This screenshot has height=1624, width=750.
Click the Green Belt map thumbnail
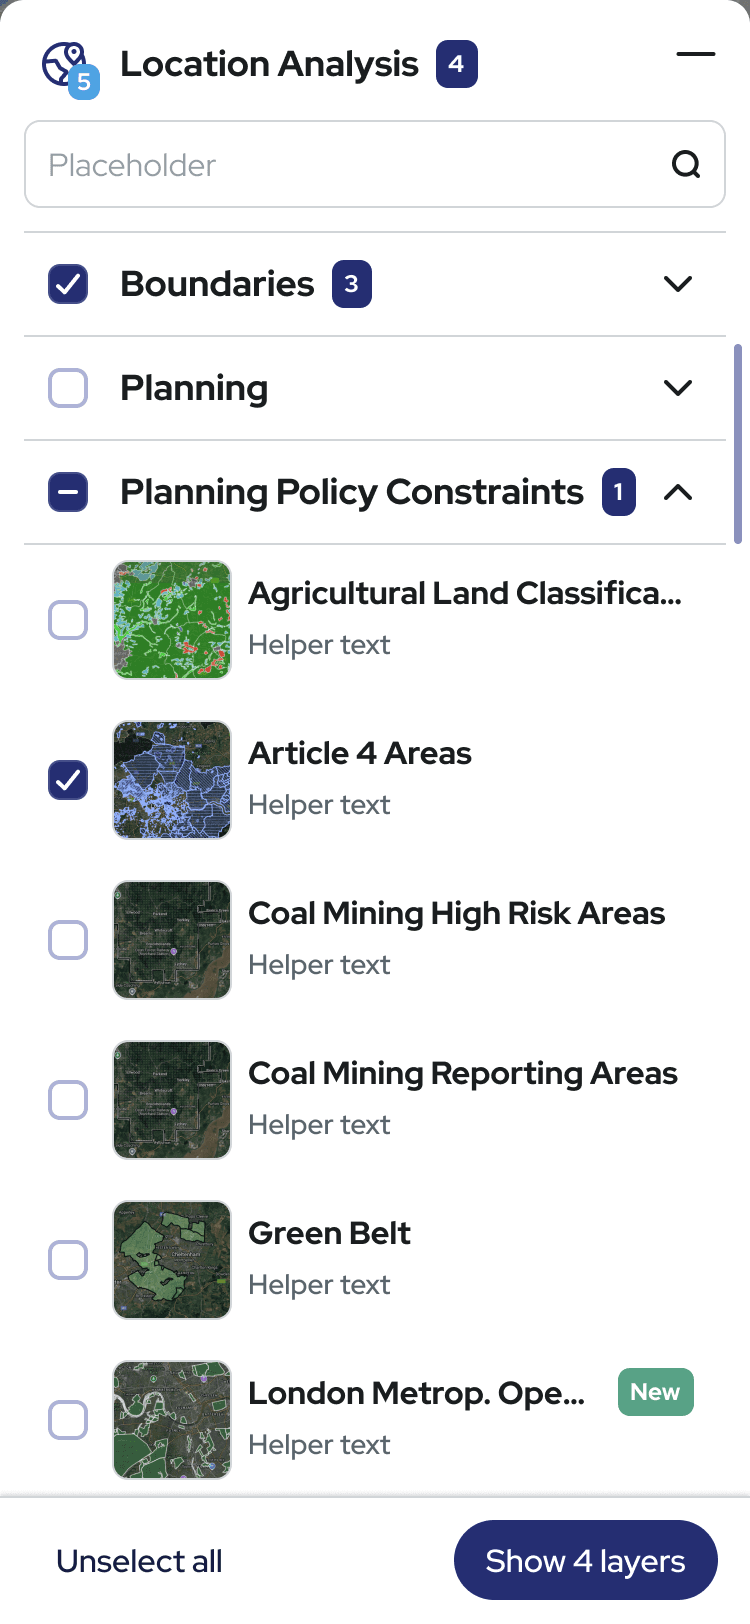click(x=172, y=1260)
